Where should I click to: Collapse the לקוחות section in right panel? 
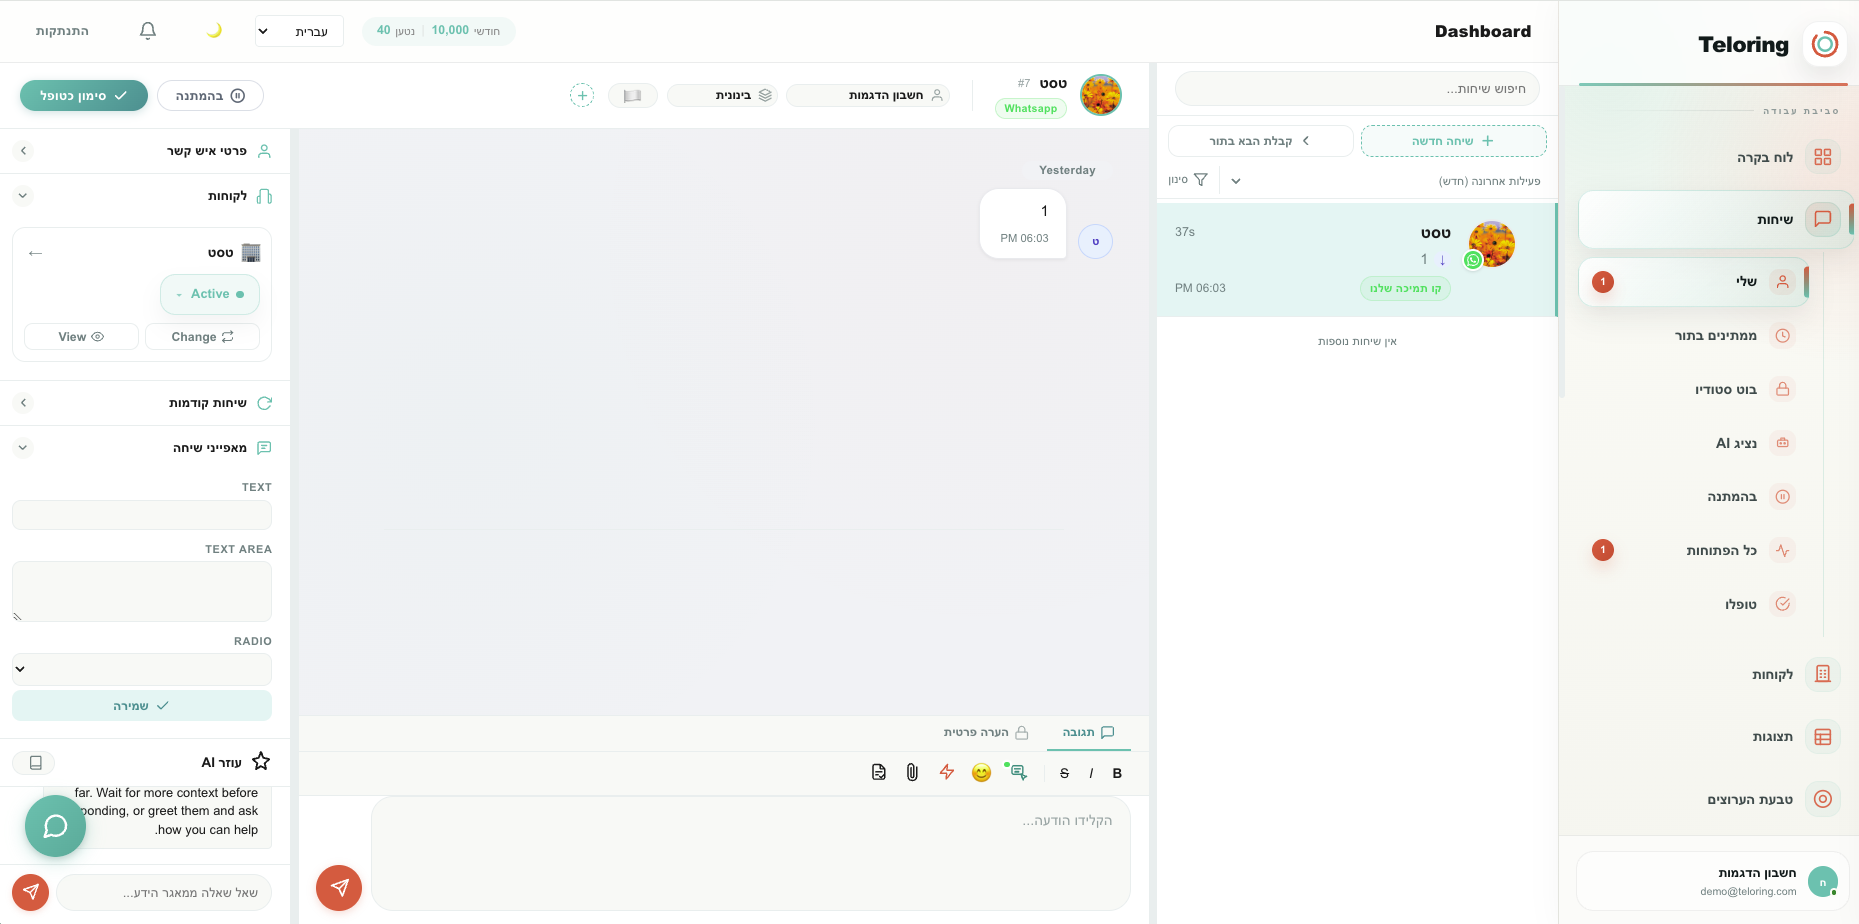(146, 196)
